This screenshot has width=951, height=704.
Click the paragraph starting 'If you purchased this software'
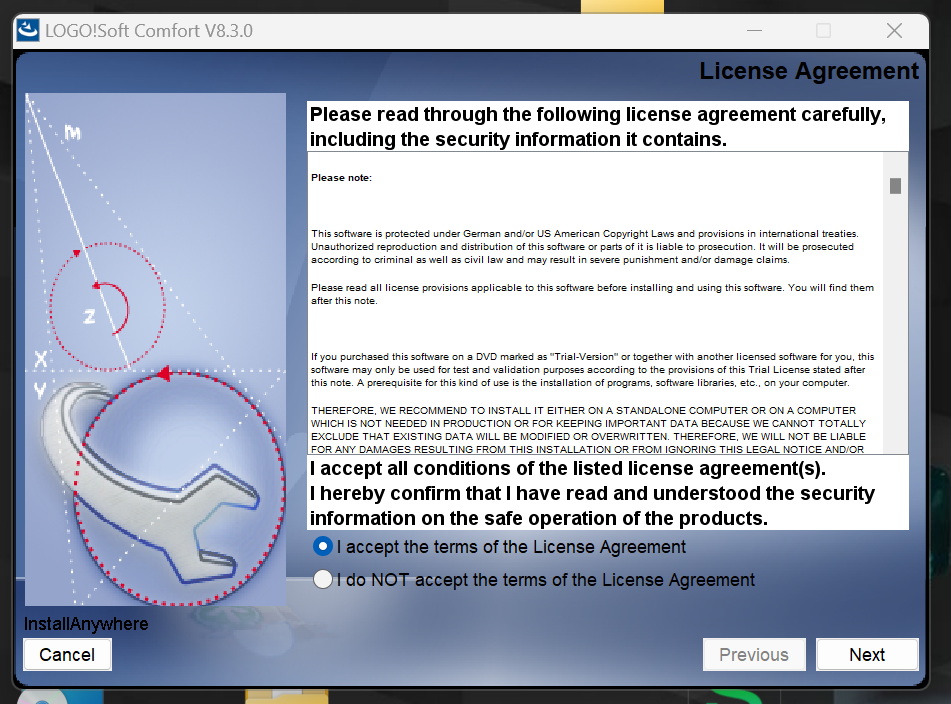pos(593,370)
